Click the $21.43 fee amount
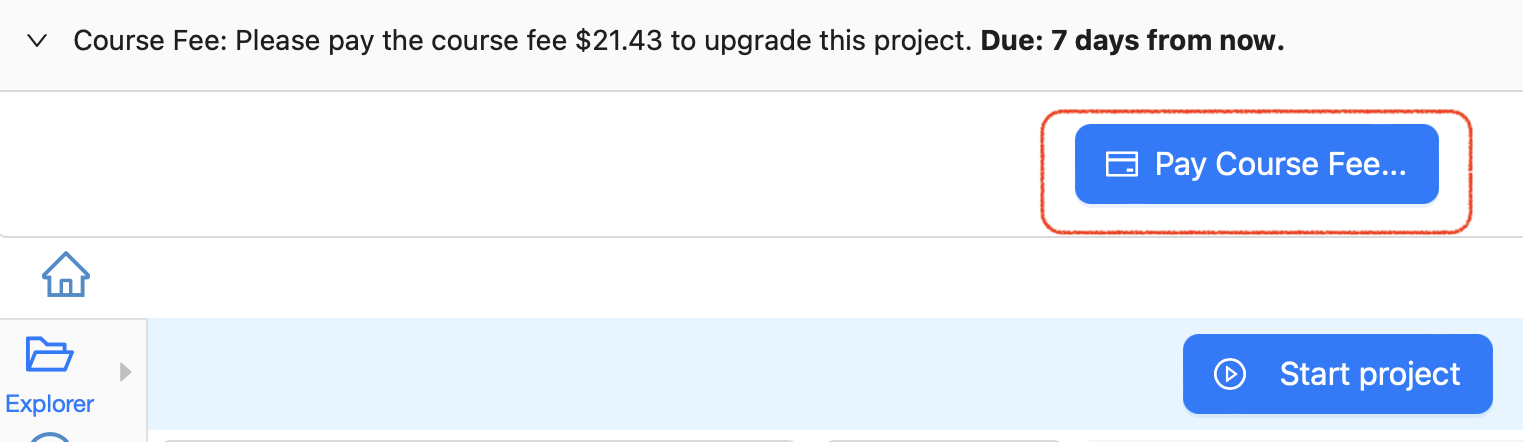This screenshot has height=442, width=1523. tap(619, 42)
